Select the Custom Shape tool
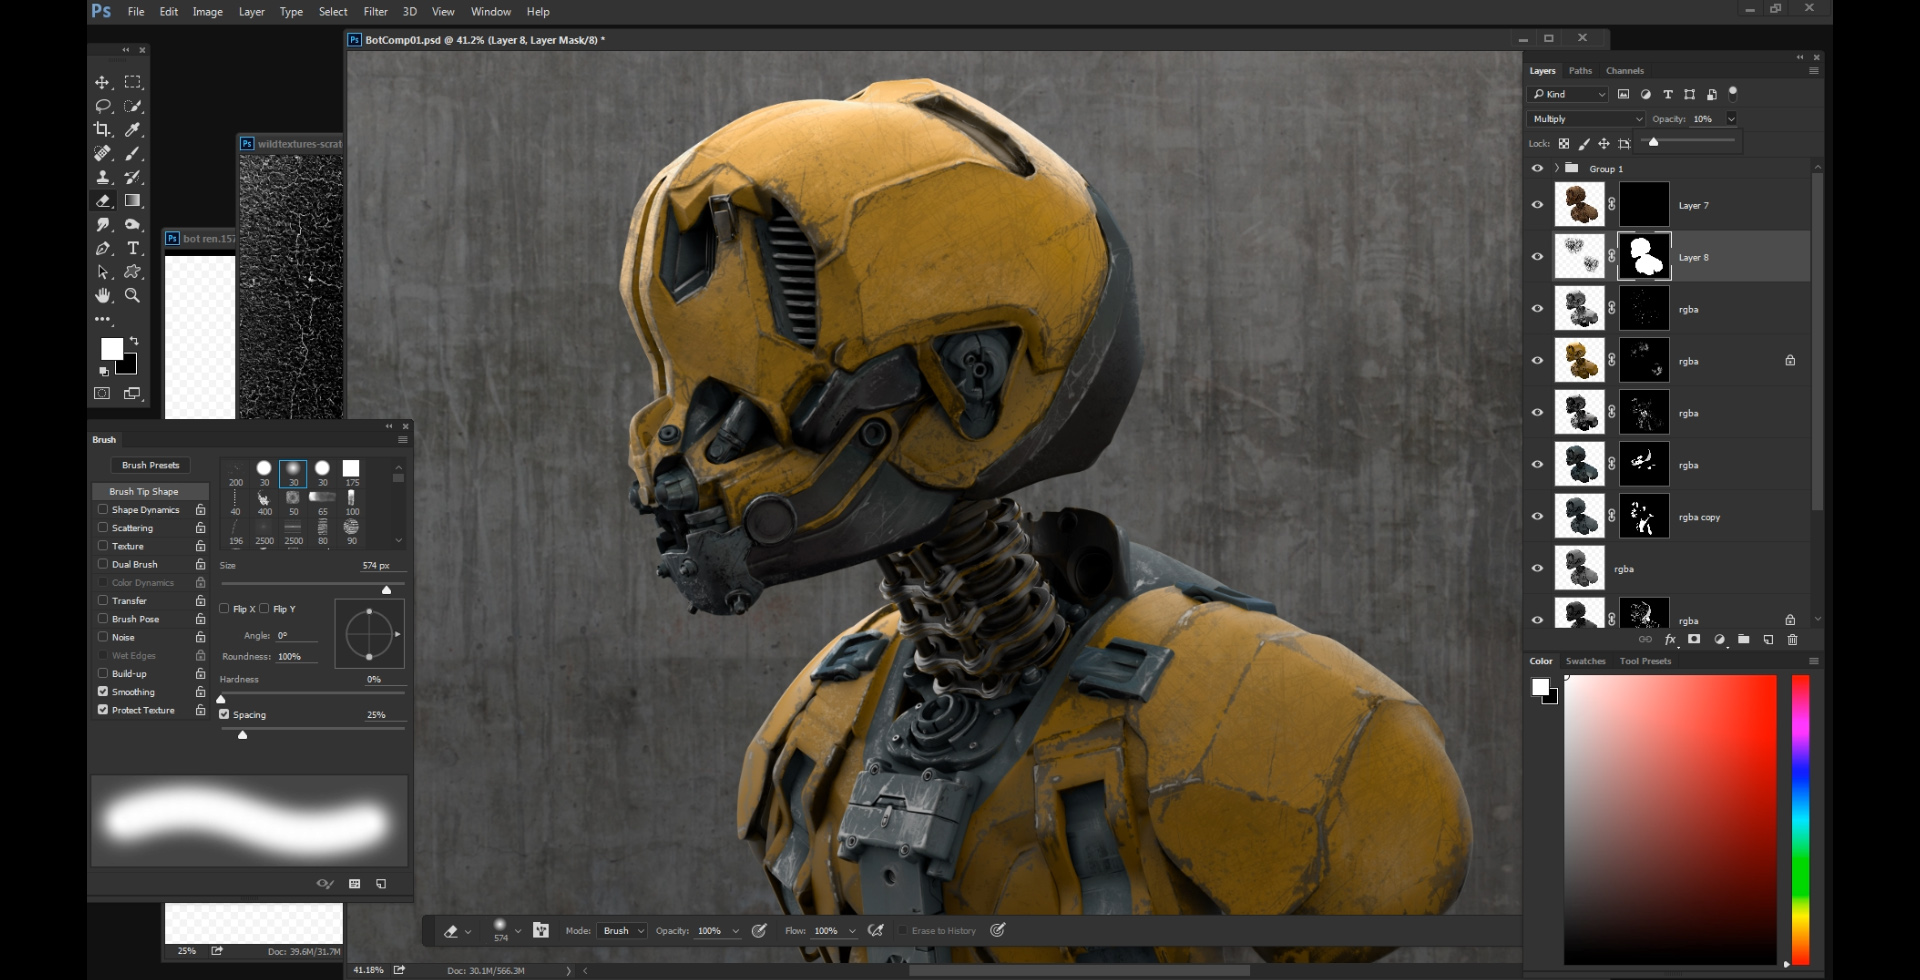The width and height of the screenshot is (1920, 980). [132, 272]
